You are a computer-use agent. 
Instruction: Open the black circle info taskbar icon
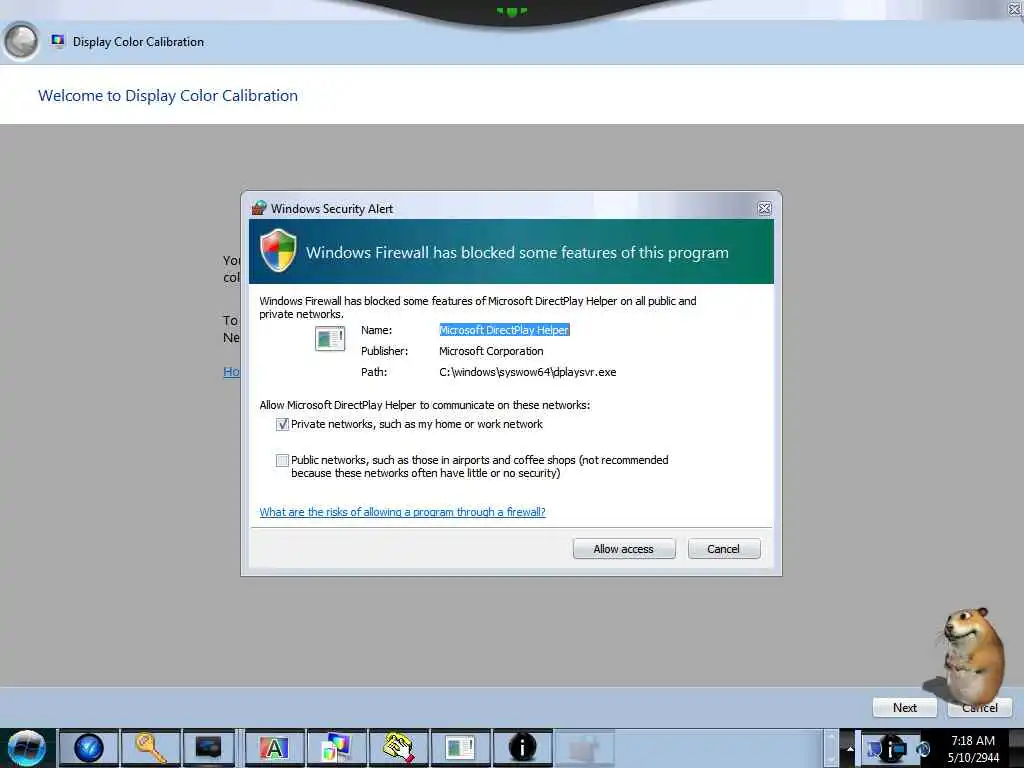(522, 748)
